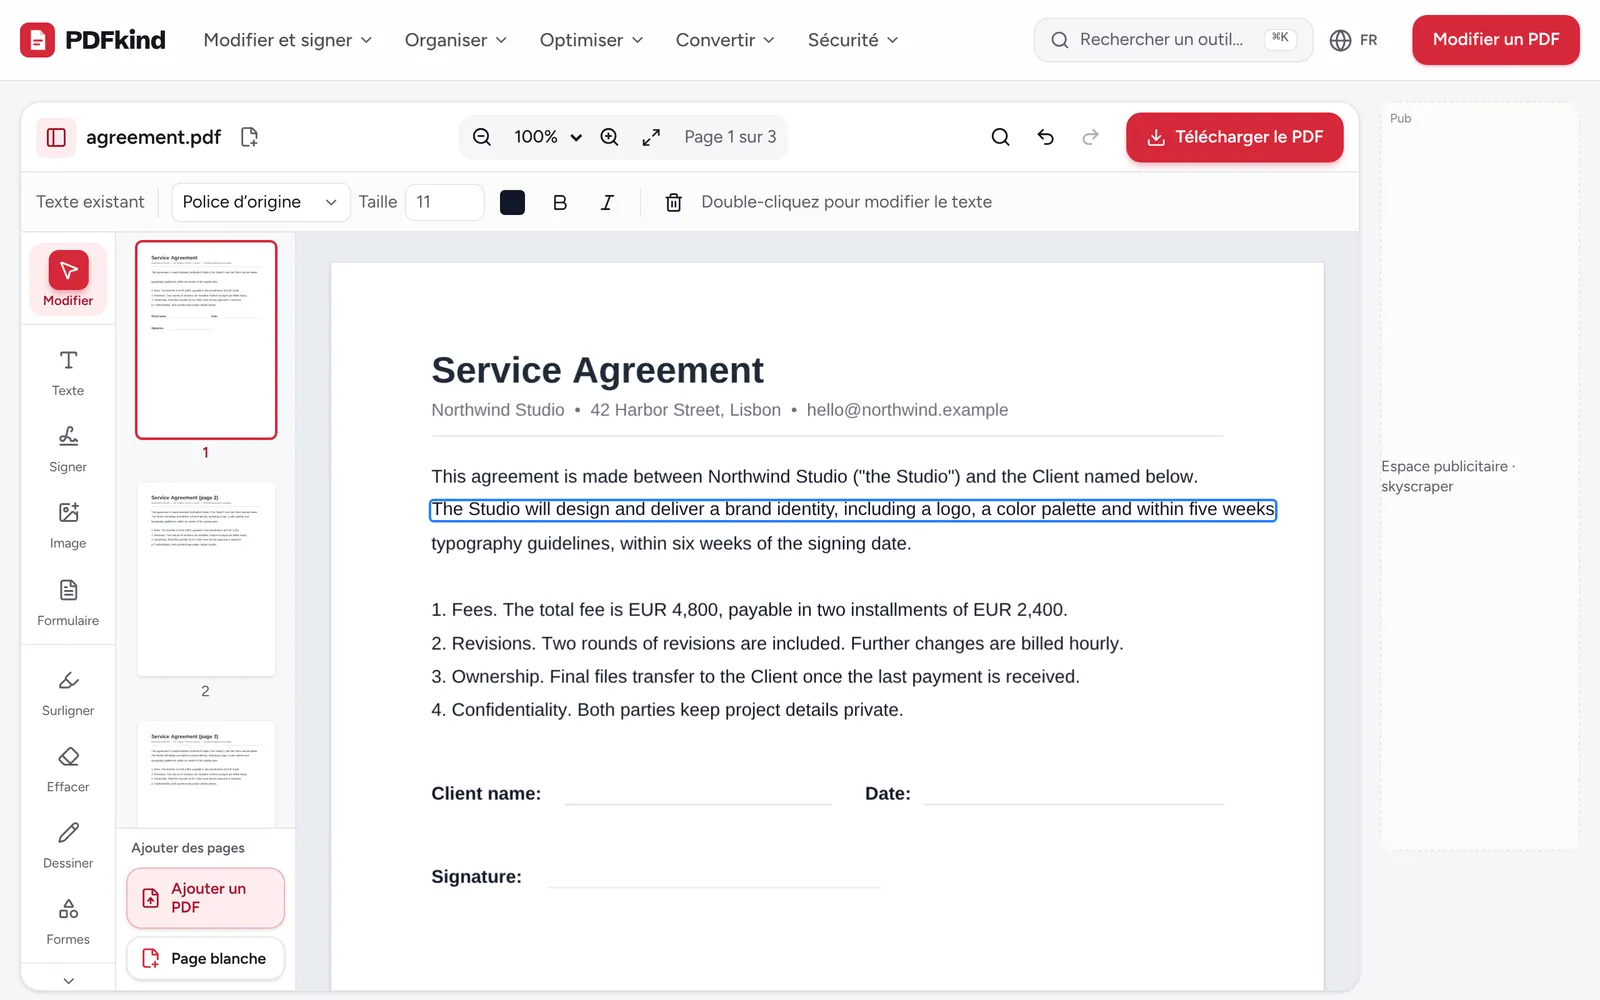Add a Page blanche
This screenshot has width=1600, height=1000.
point(206,958)
